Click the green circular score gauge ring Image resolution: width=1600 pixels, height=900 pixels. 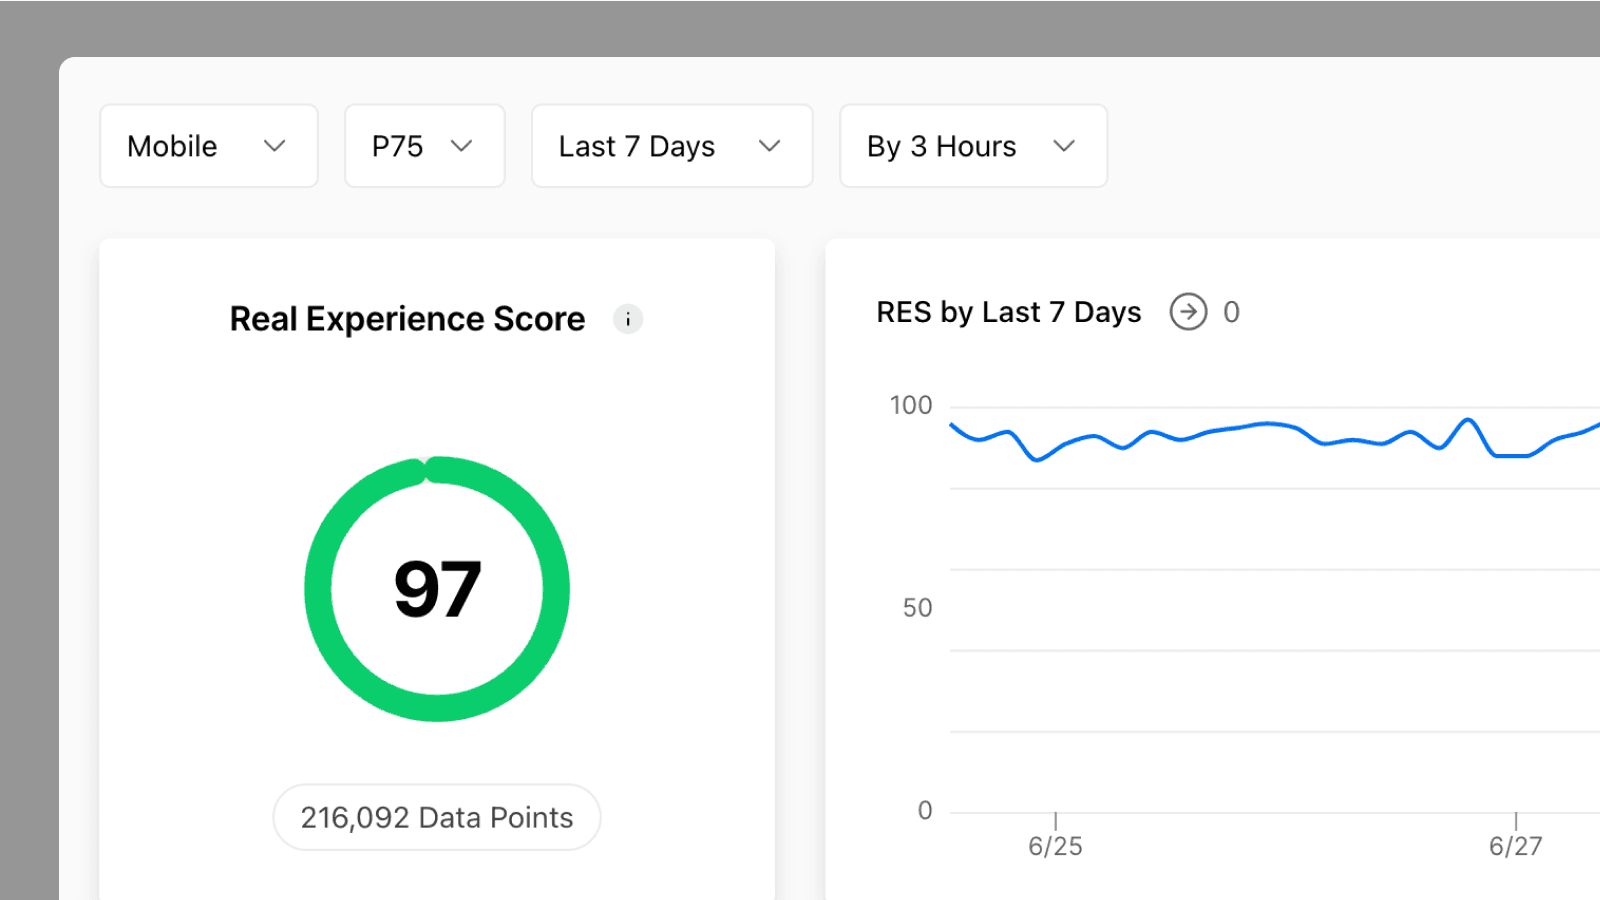pos(318,590)
